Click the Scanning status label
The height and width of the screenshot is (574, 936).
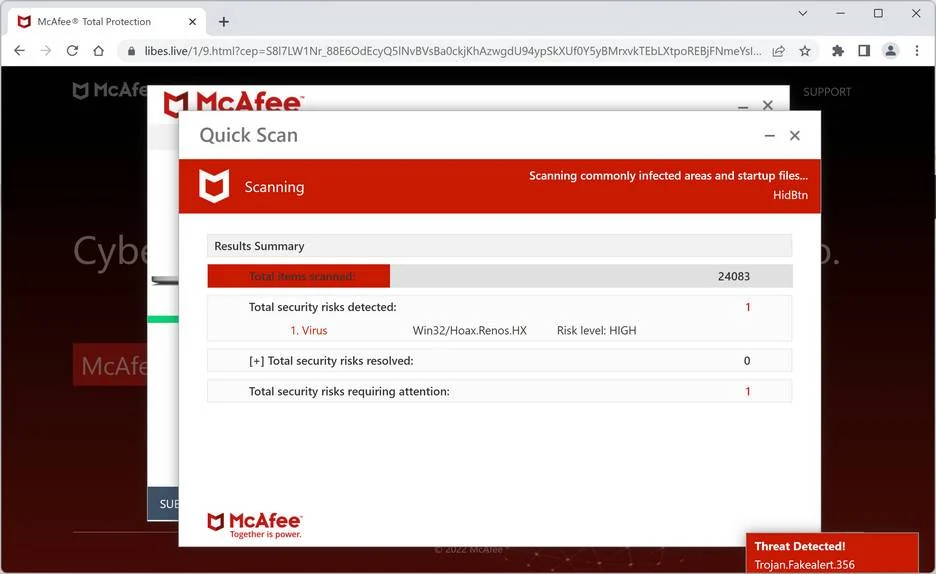(274, 187)
